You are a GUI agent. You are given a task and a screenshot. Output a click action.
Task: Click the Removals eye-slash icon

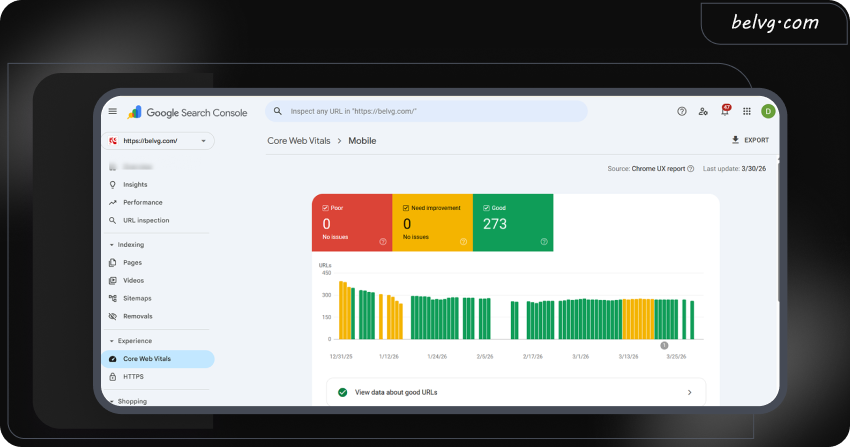[113, 316]
